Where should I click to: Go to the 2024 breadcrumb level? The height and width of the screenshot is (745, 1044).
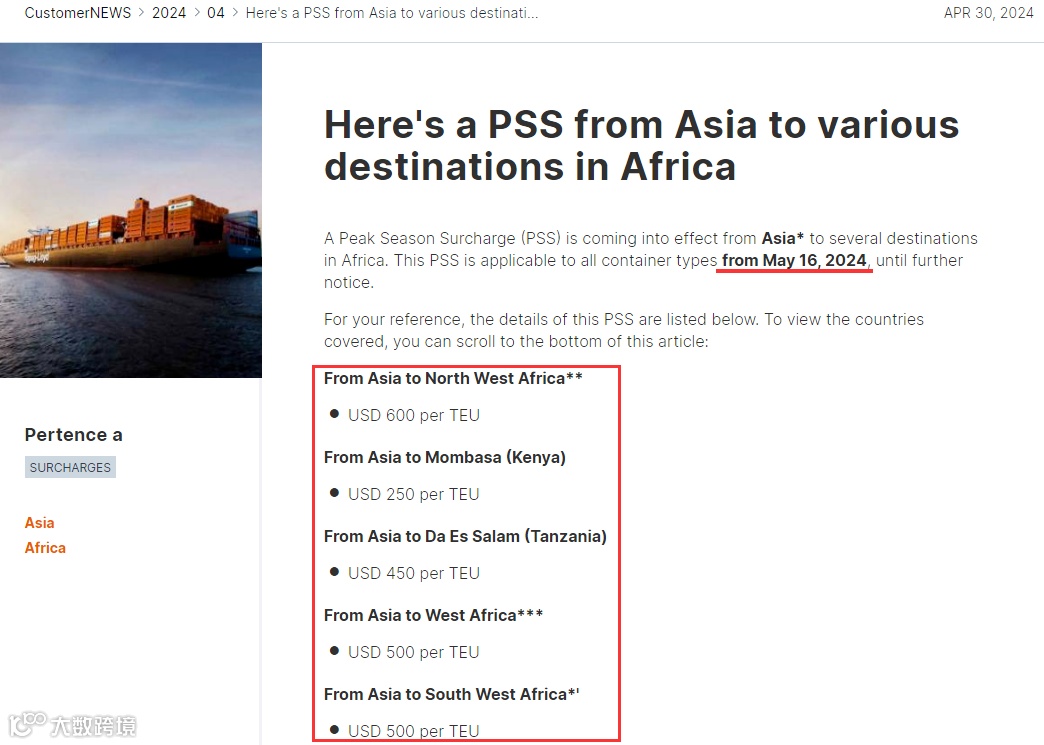point(169,13)
